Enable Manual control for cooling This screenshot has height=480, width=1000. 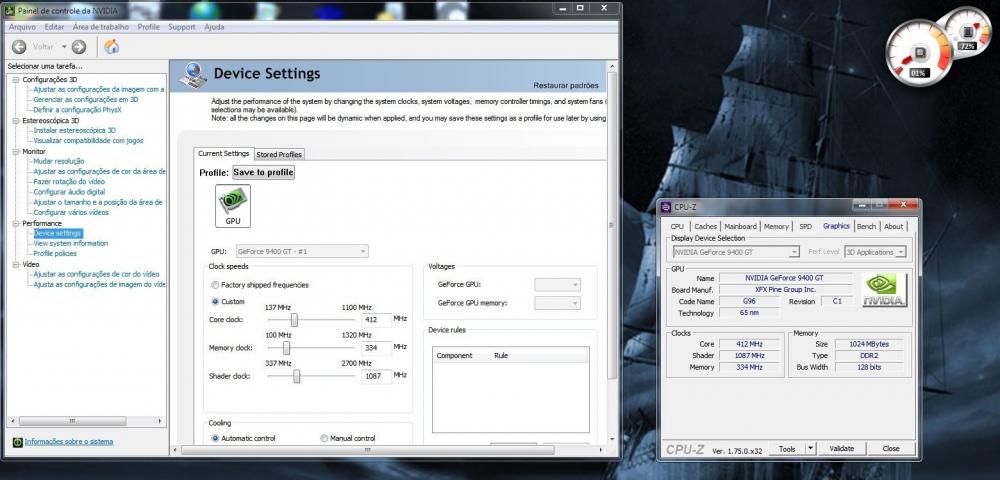pos(324,438)
